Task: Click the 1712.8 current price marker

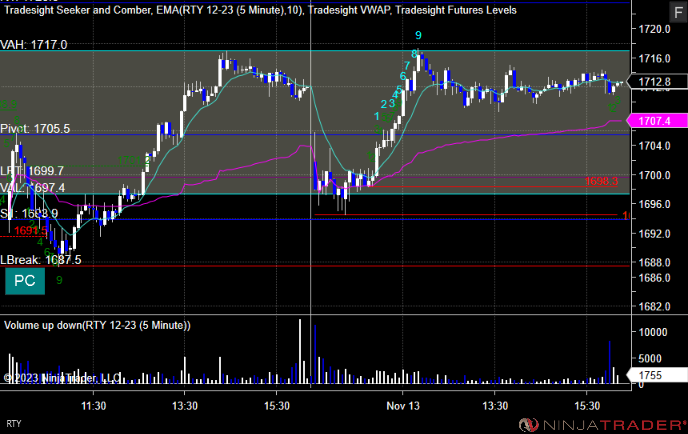Action: [x=657, y=82]
